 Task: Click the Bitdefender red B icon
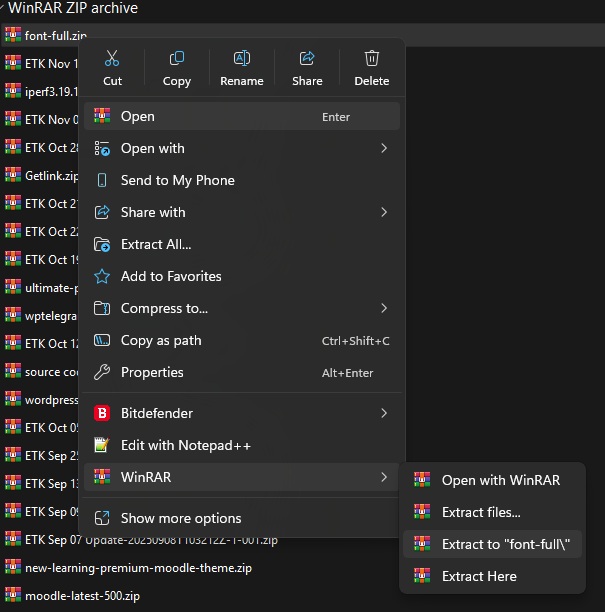click(101, 413)
